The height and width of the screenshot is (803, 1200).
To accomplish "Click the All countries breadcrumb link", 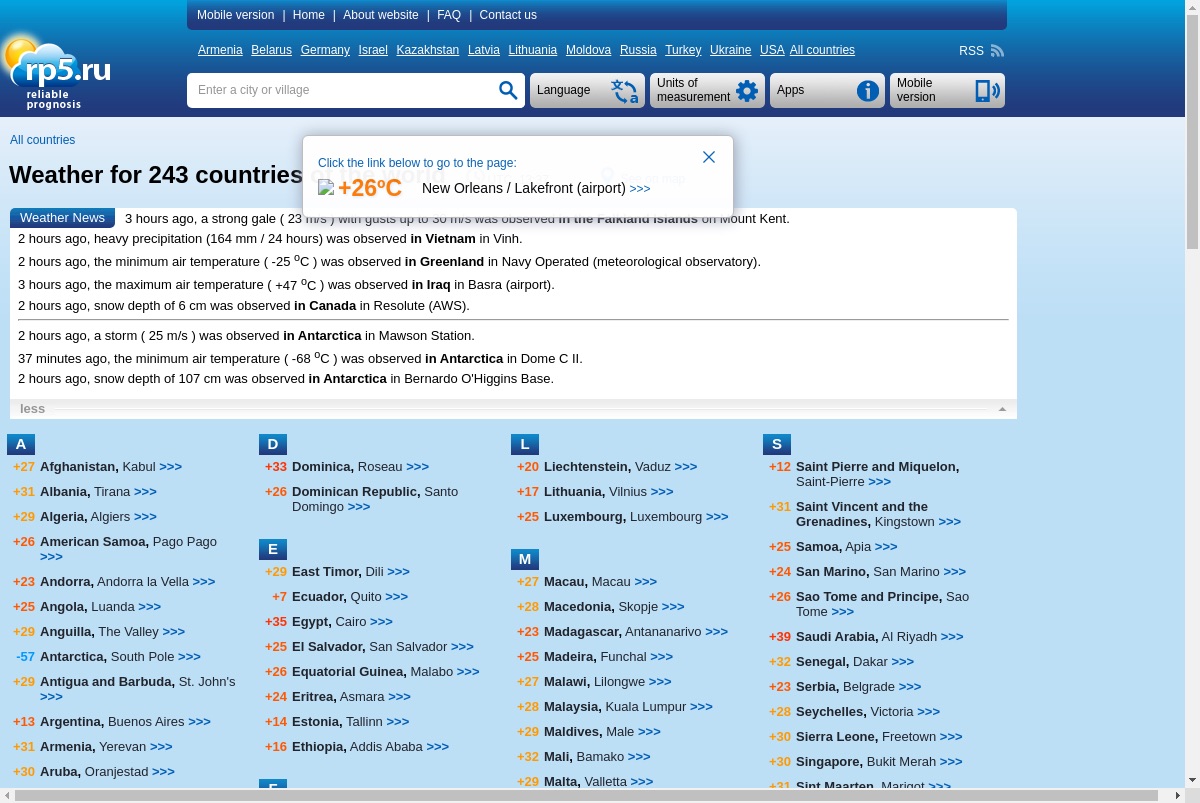I will pos(42,140).
